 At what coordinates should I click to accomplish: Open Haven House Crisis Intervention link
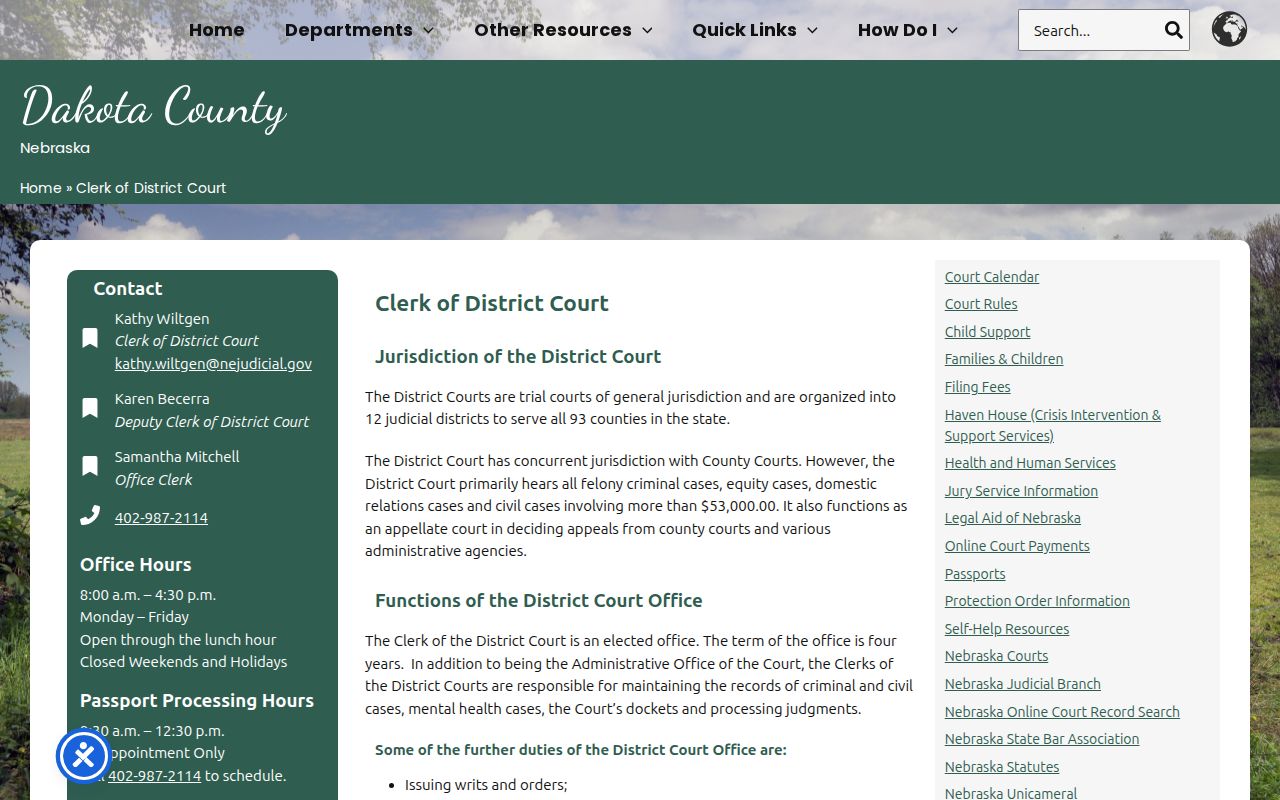[1053, 425]
